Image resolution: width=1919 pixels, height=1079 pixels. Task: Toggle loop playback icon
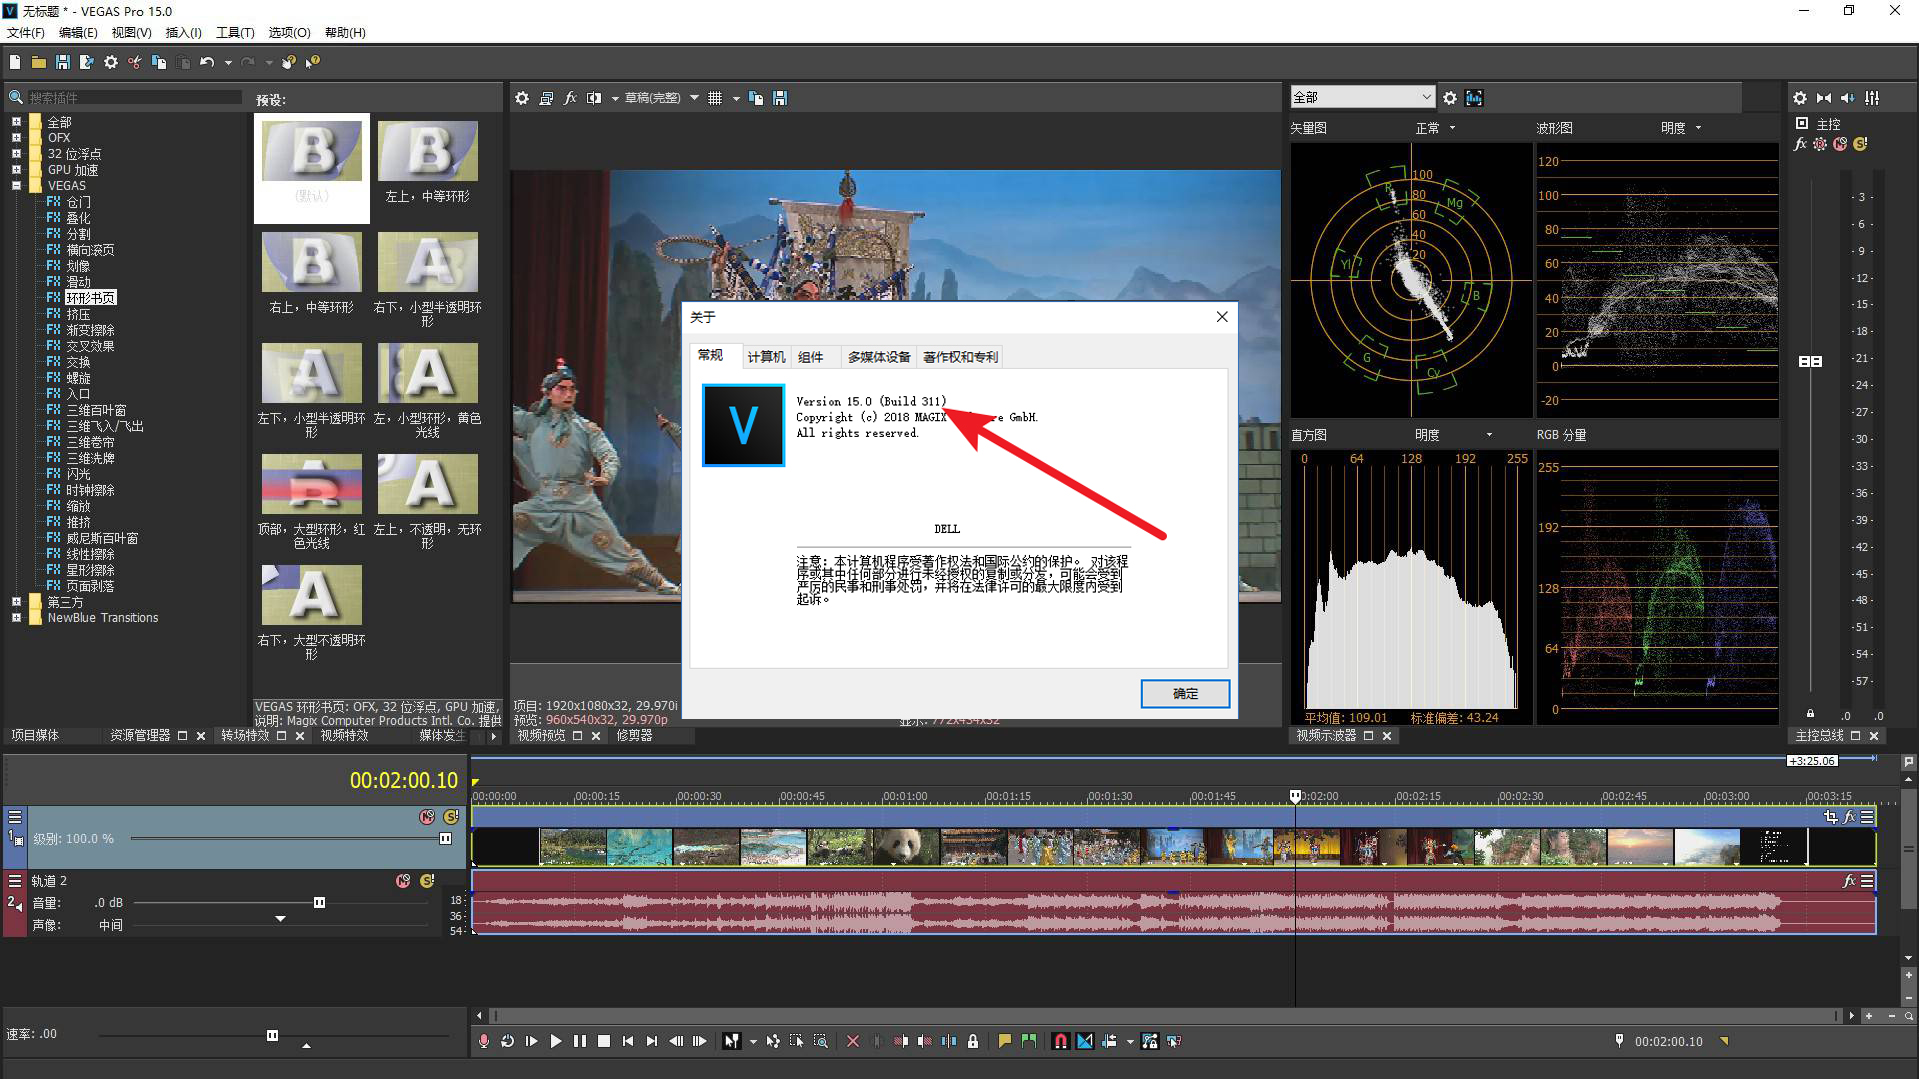click(508, 1041)
